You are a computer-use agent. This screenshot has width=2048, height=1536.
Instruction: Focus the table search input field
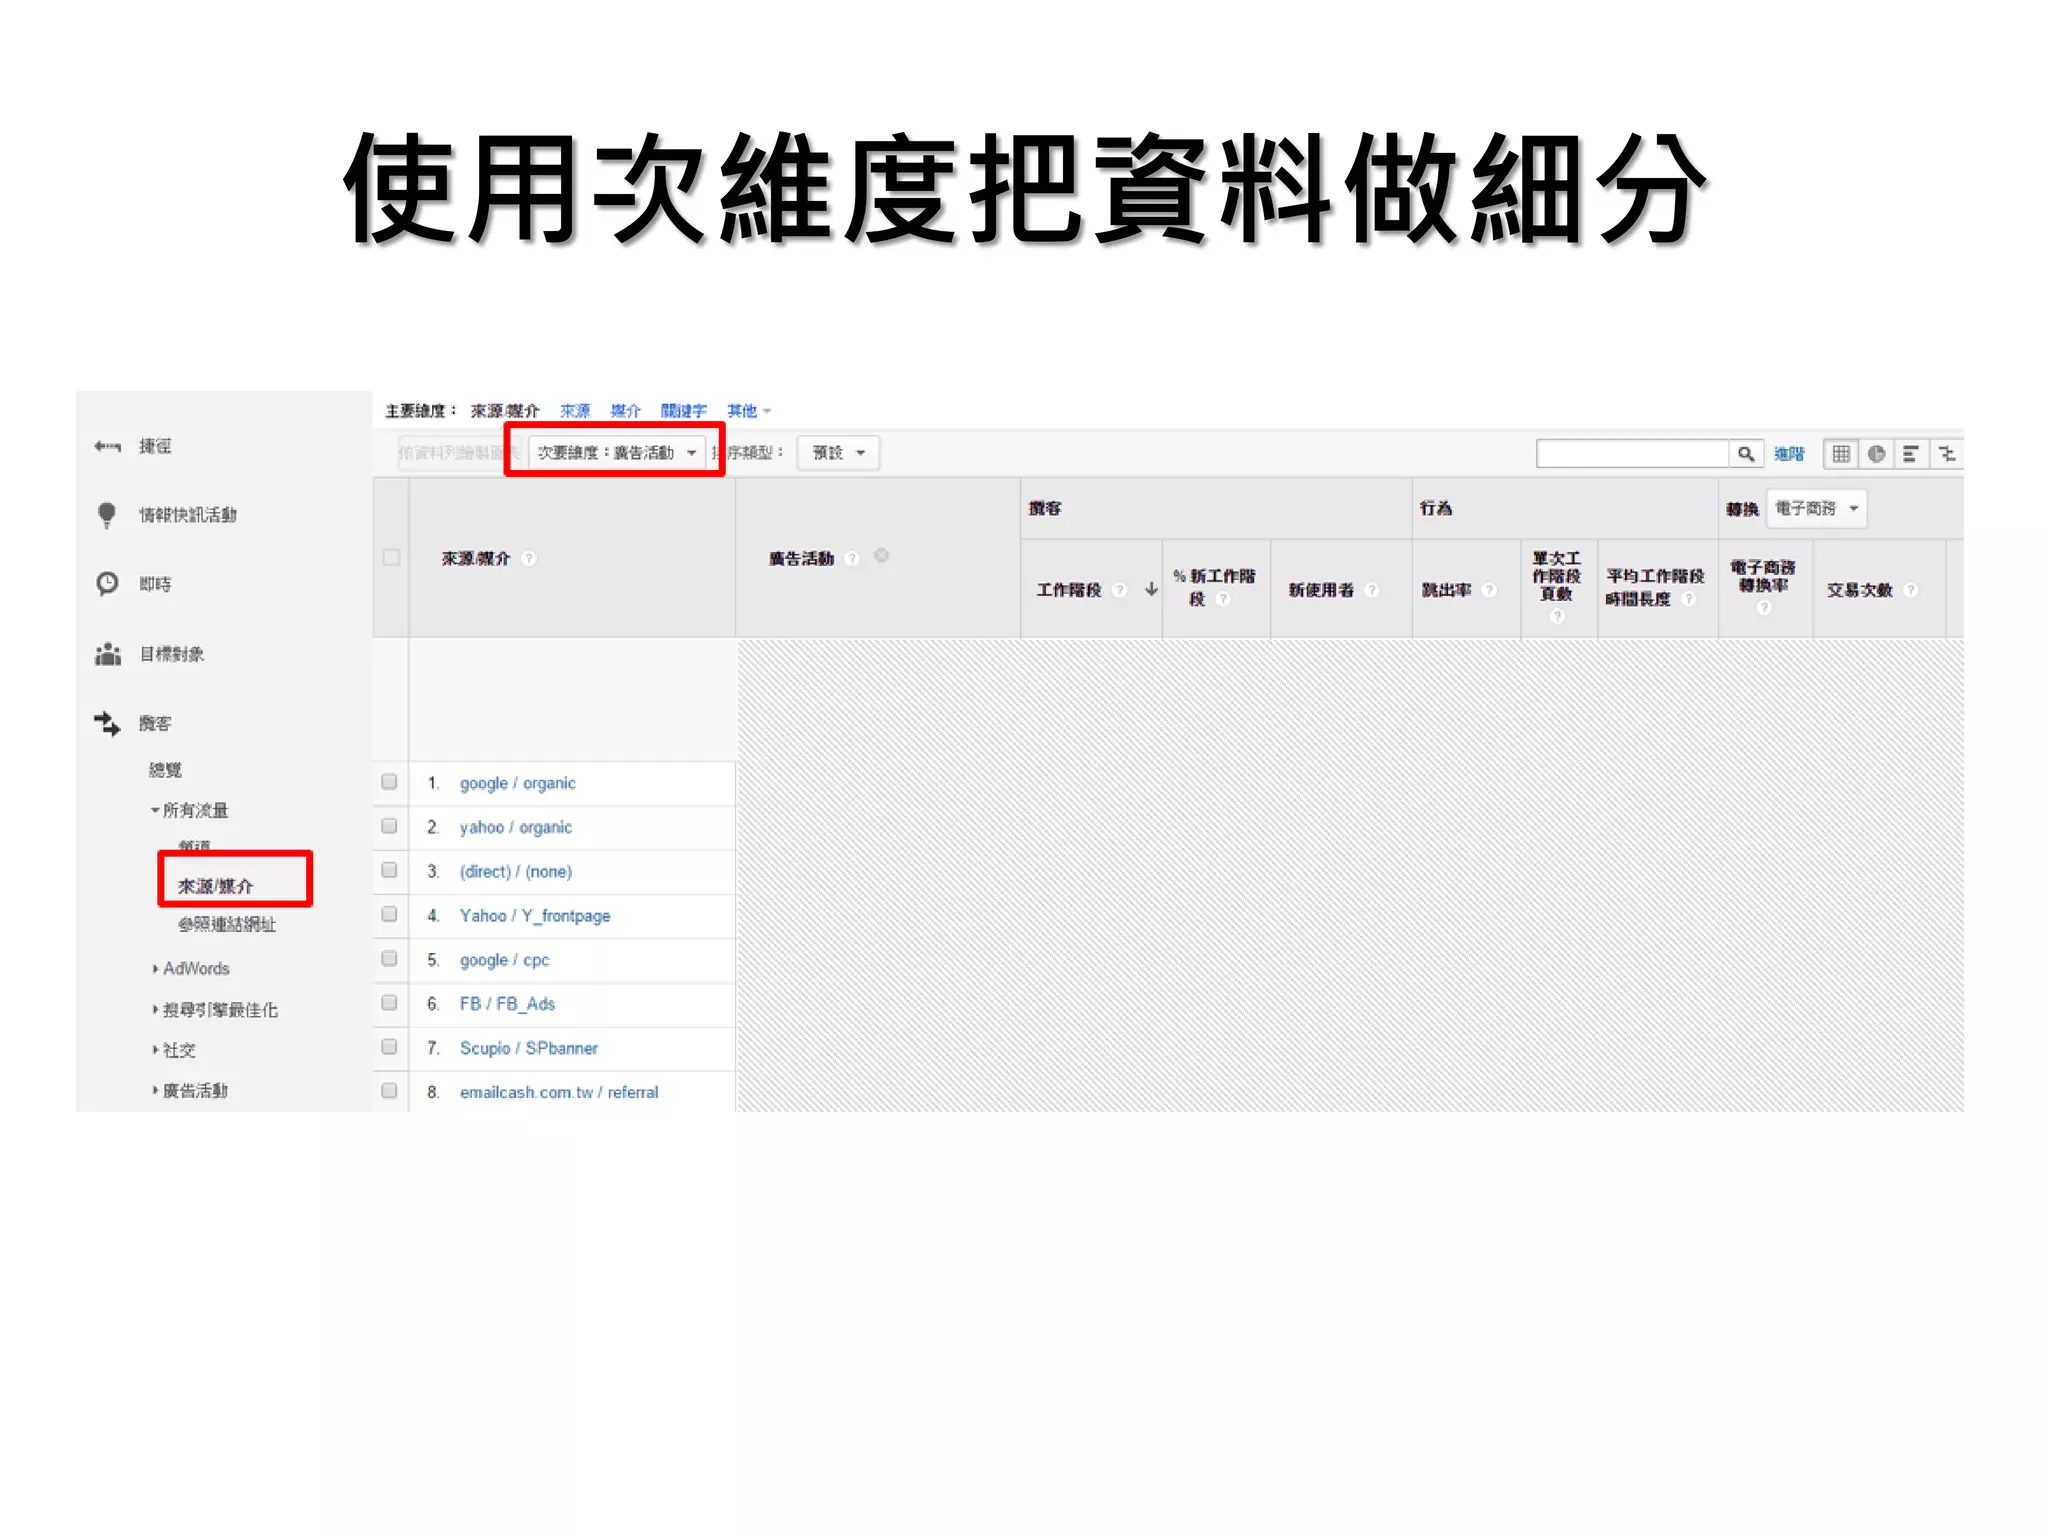(1633, 454)
